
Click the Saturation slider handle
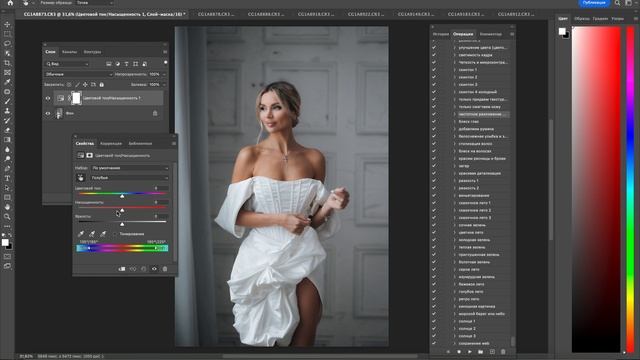122,210
